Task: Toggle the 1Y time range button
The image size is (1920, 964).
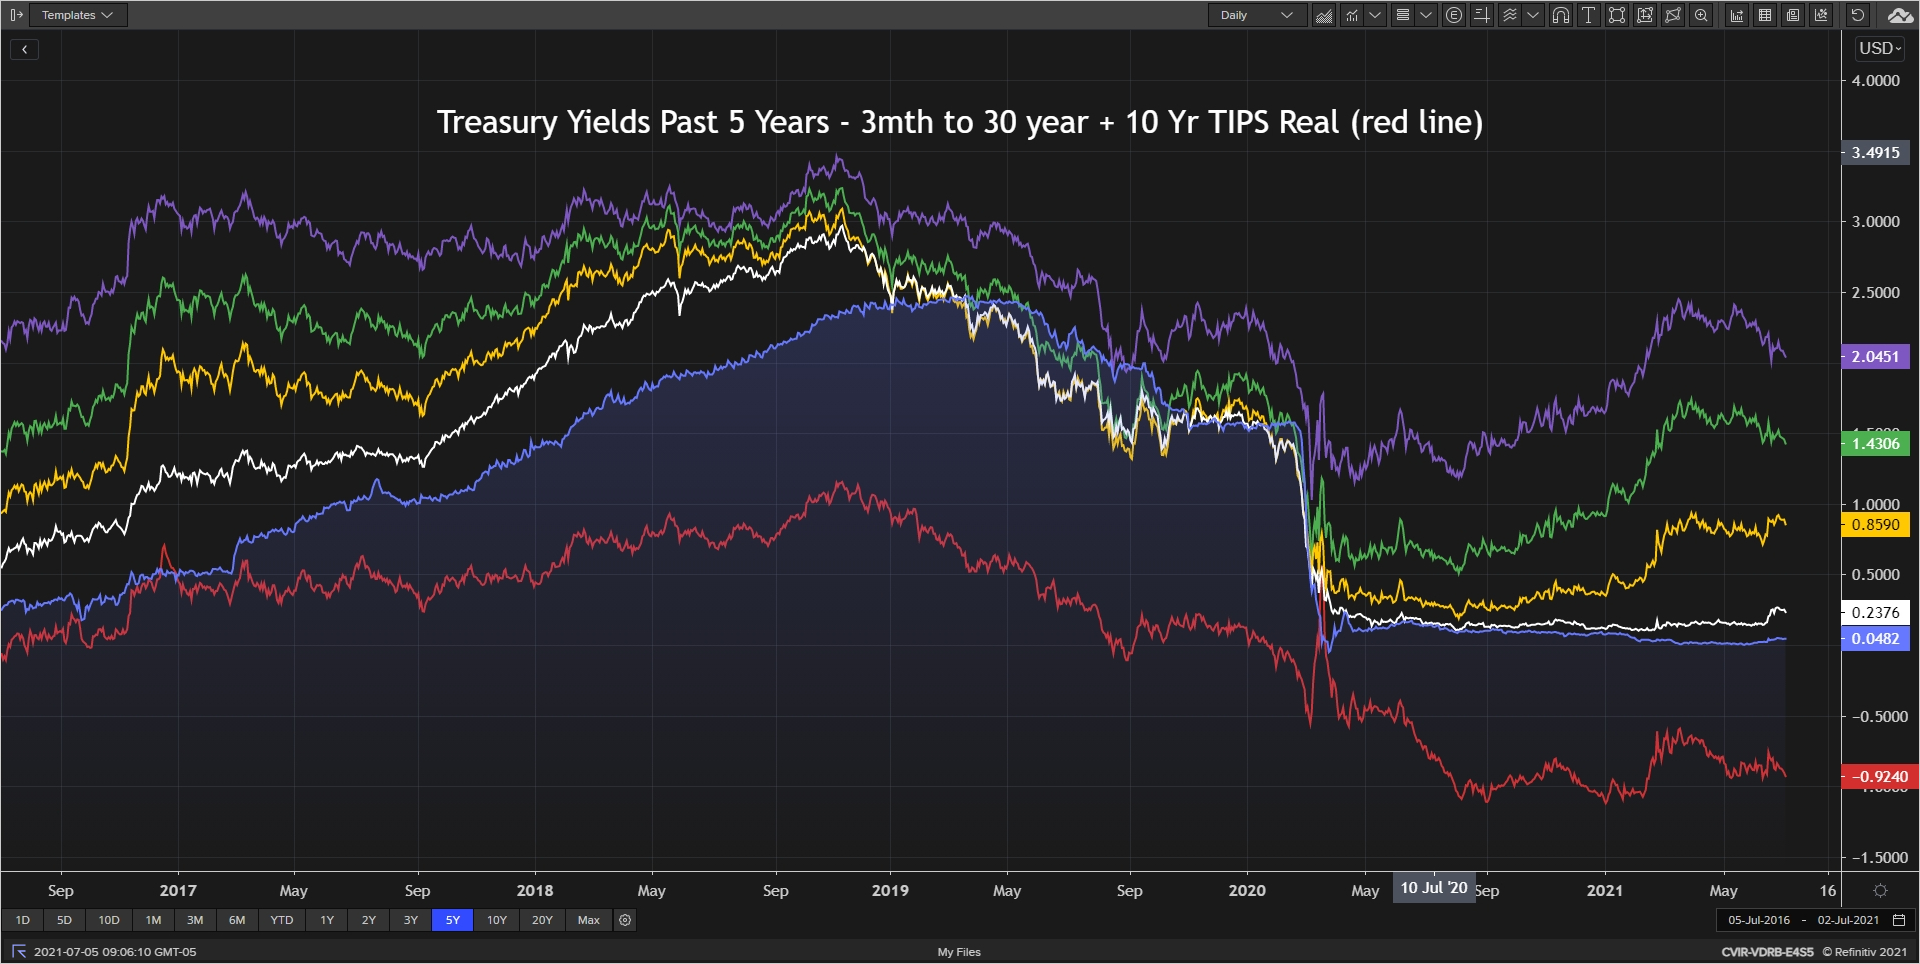Action: pyautogui.click(x=327, y=920)
